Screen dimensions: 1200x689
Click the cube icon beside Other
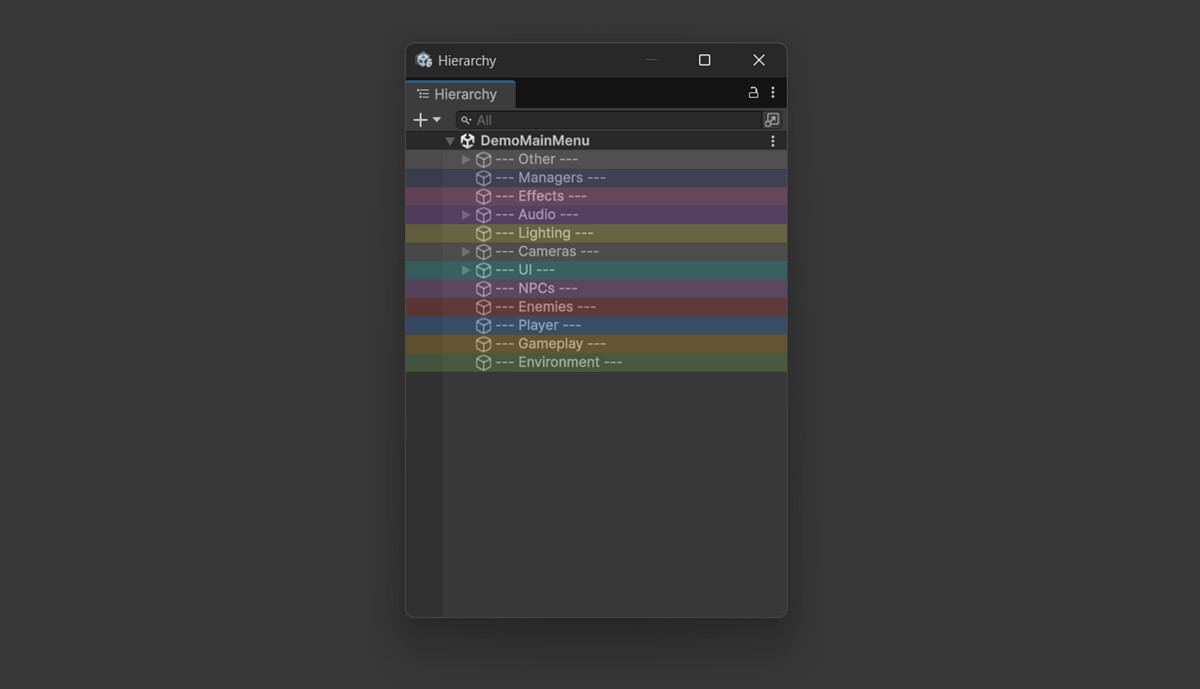pos(483,159)
